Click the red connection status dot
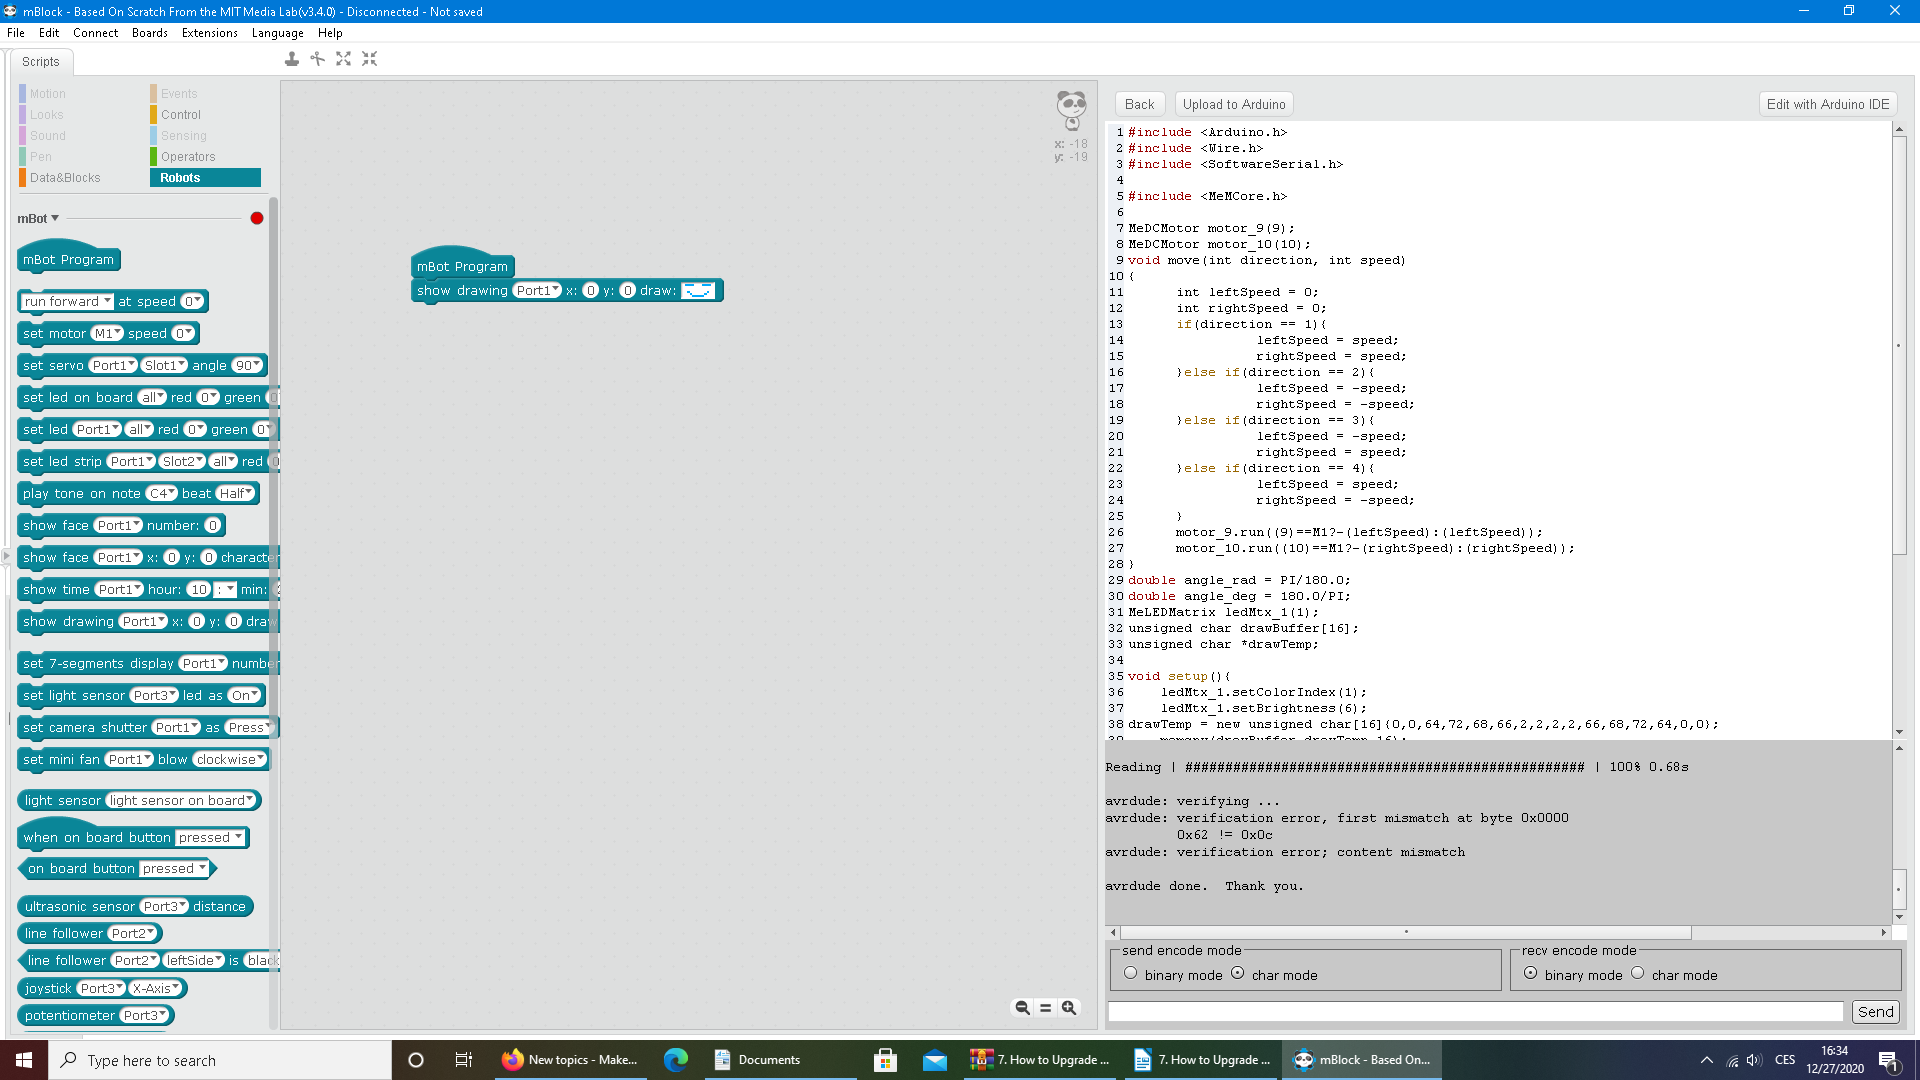 coord(257,218)
